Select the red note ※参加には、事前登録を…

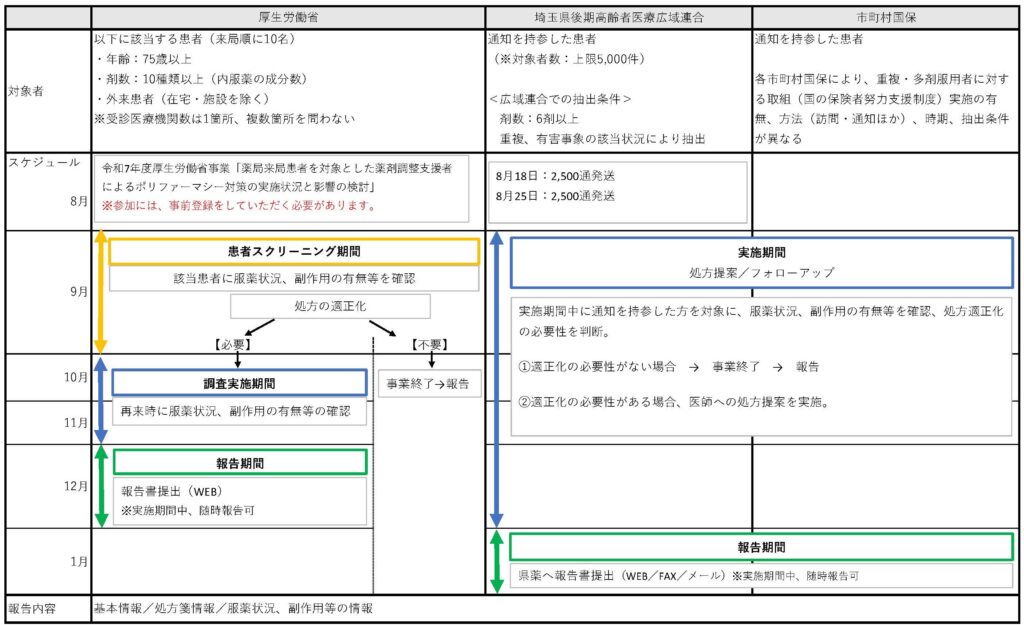coord(239,206)
